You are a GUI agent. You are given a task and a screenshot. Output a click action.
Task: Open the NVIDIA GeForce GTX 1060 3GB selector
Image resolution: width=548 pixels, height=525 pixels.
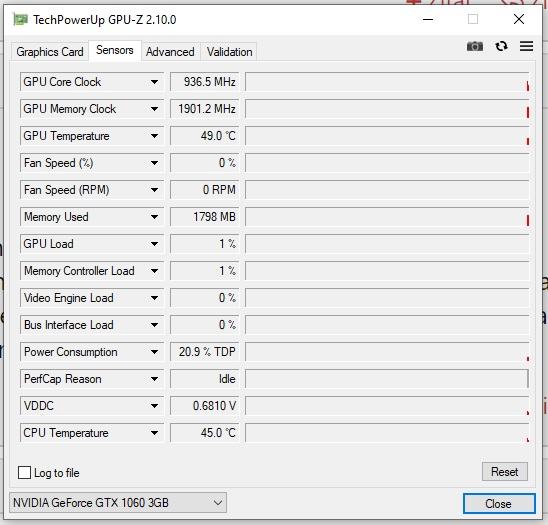click(x=118, y=503)
